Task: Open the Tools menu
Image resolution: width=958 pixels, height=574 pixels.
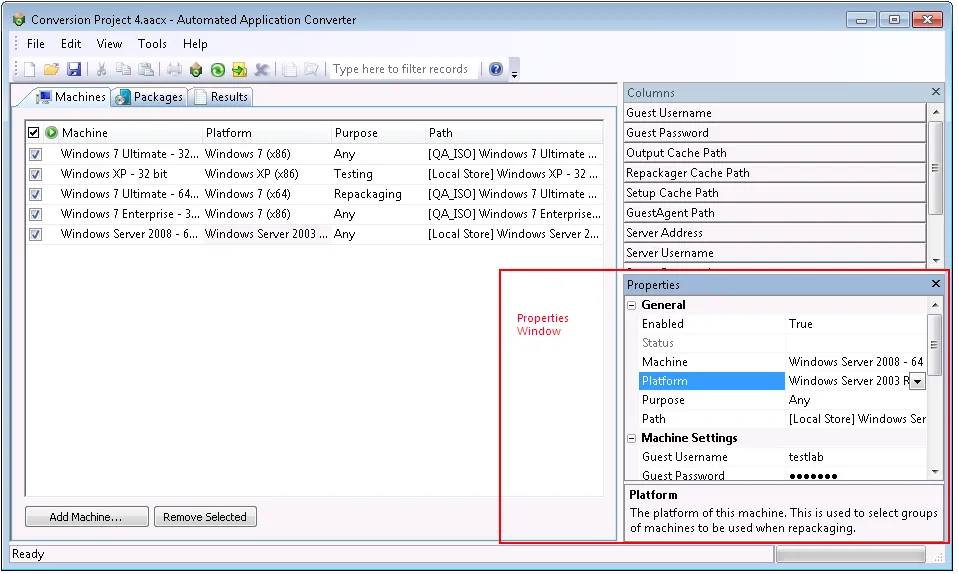Action: click(152, 44)
